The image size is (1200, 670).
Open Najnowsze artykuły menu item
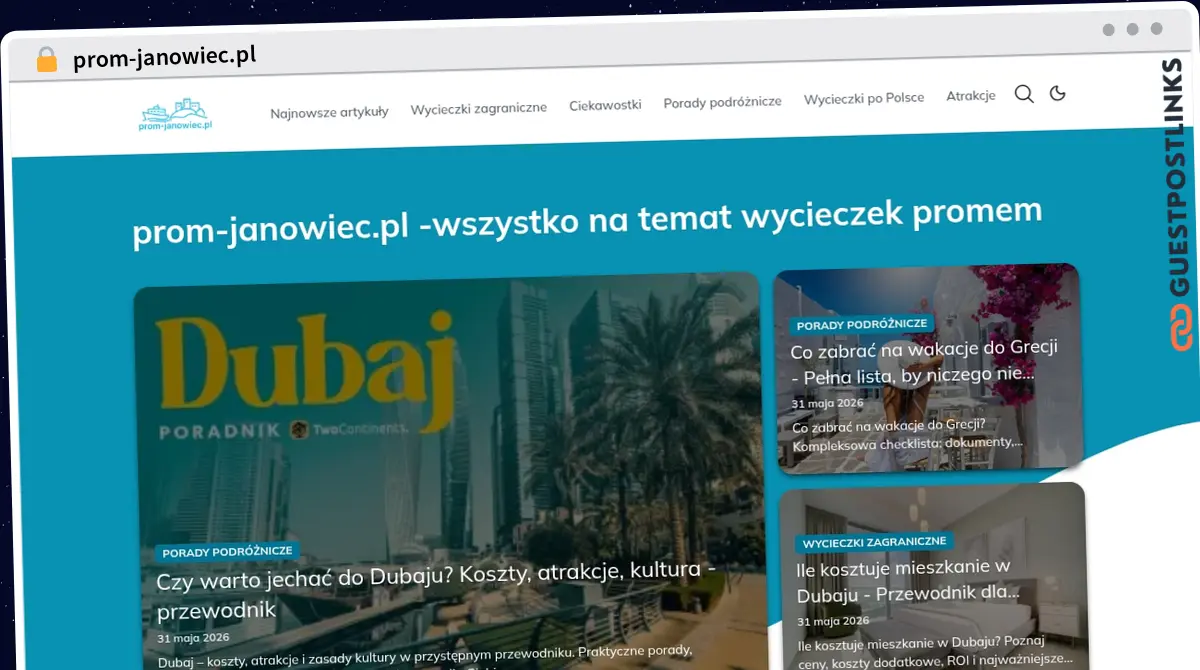329,112
